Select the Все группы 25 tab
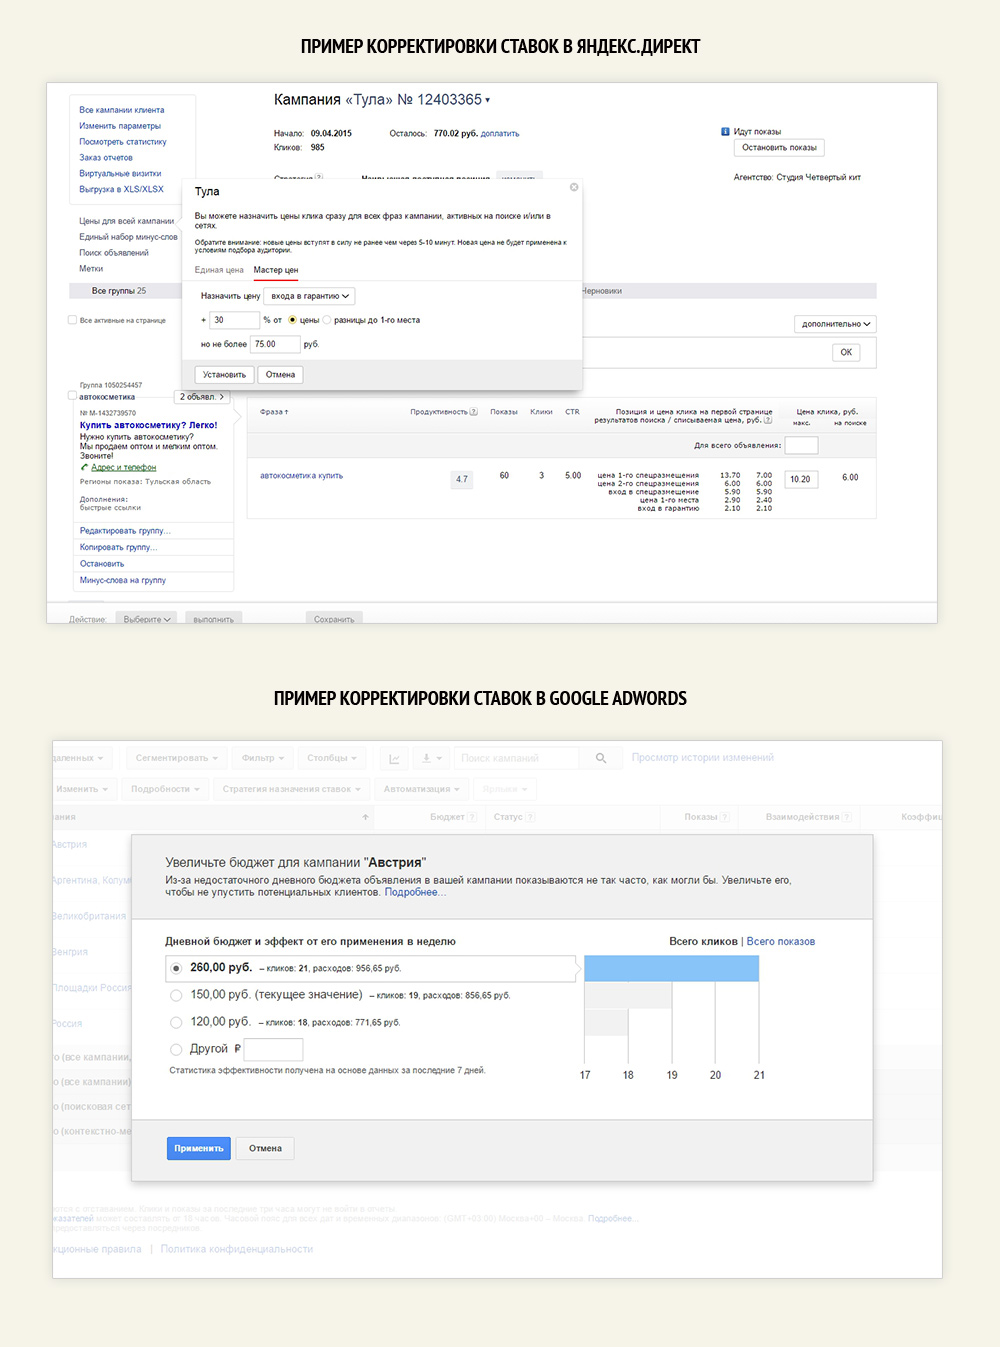This screenshot has width=1000, height=1347. (x=119, y=291)
